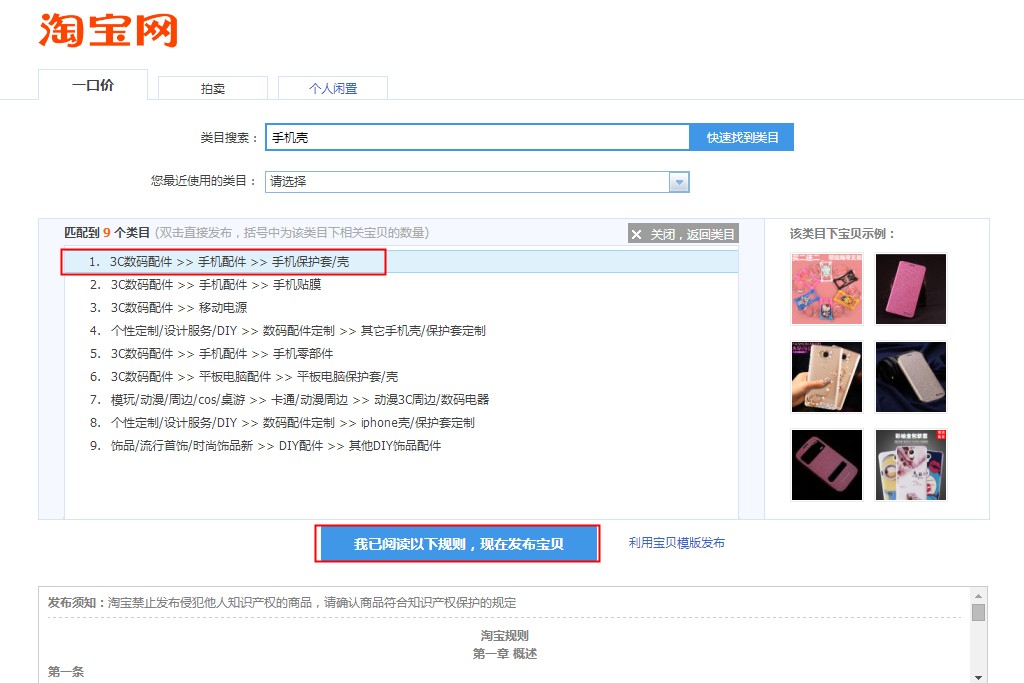1024x683 pixels.
Task: Open the pink flip case sample thumbnail
Action: coord(910,289)
